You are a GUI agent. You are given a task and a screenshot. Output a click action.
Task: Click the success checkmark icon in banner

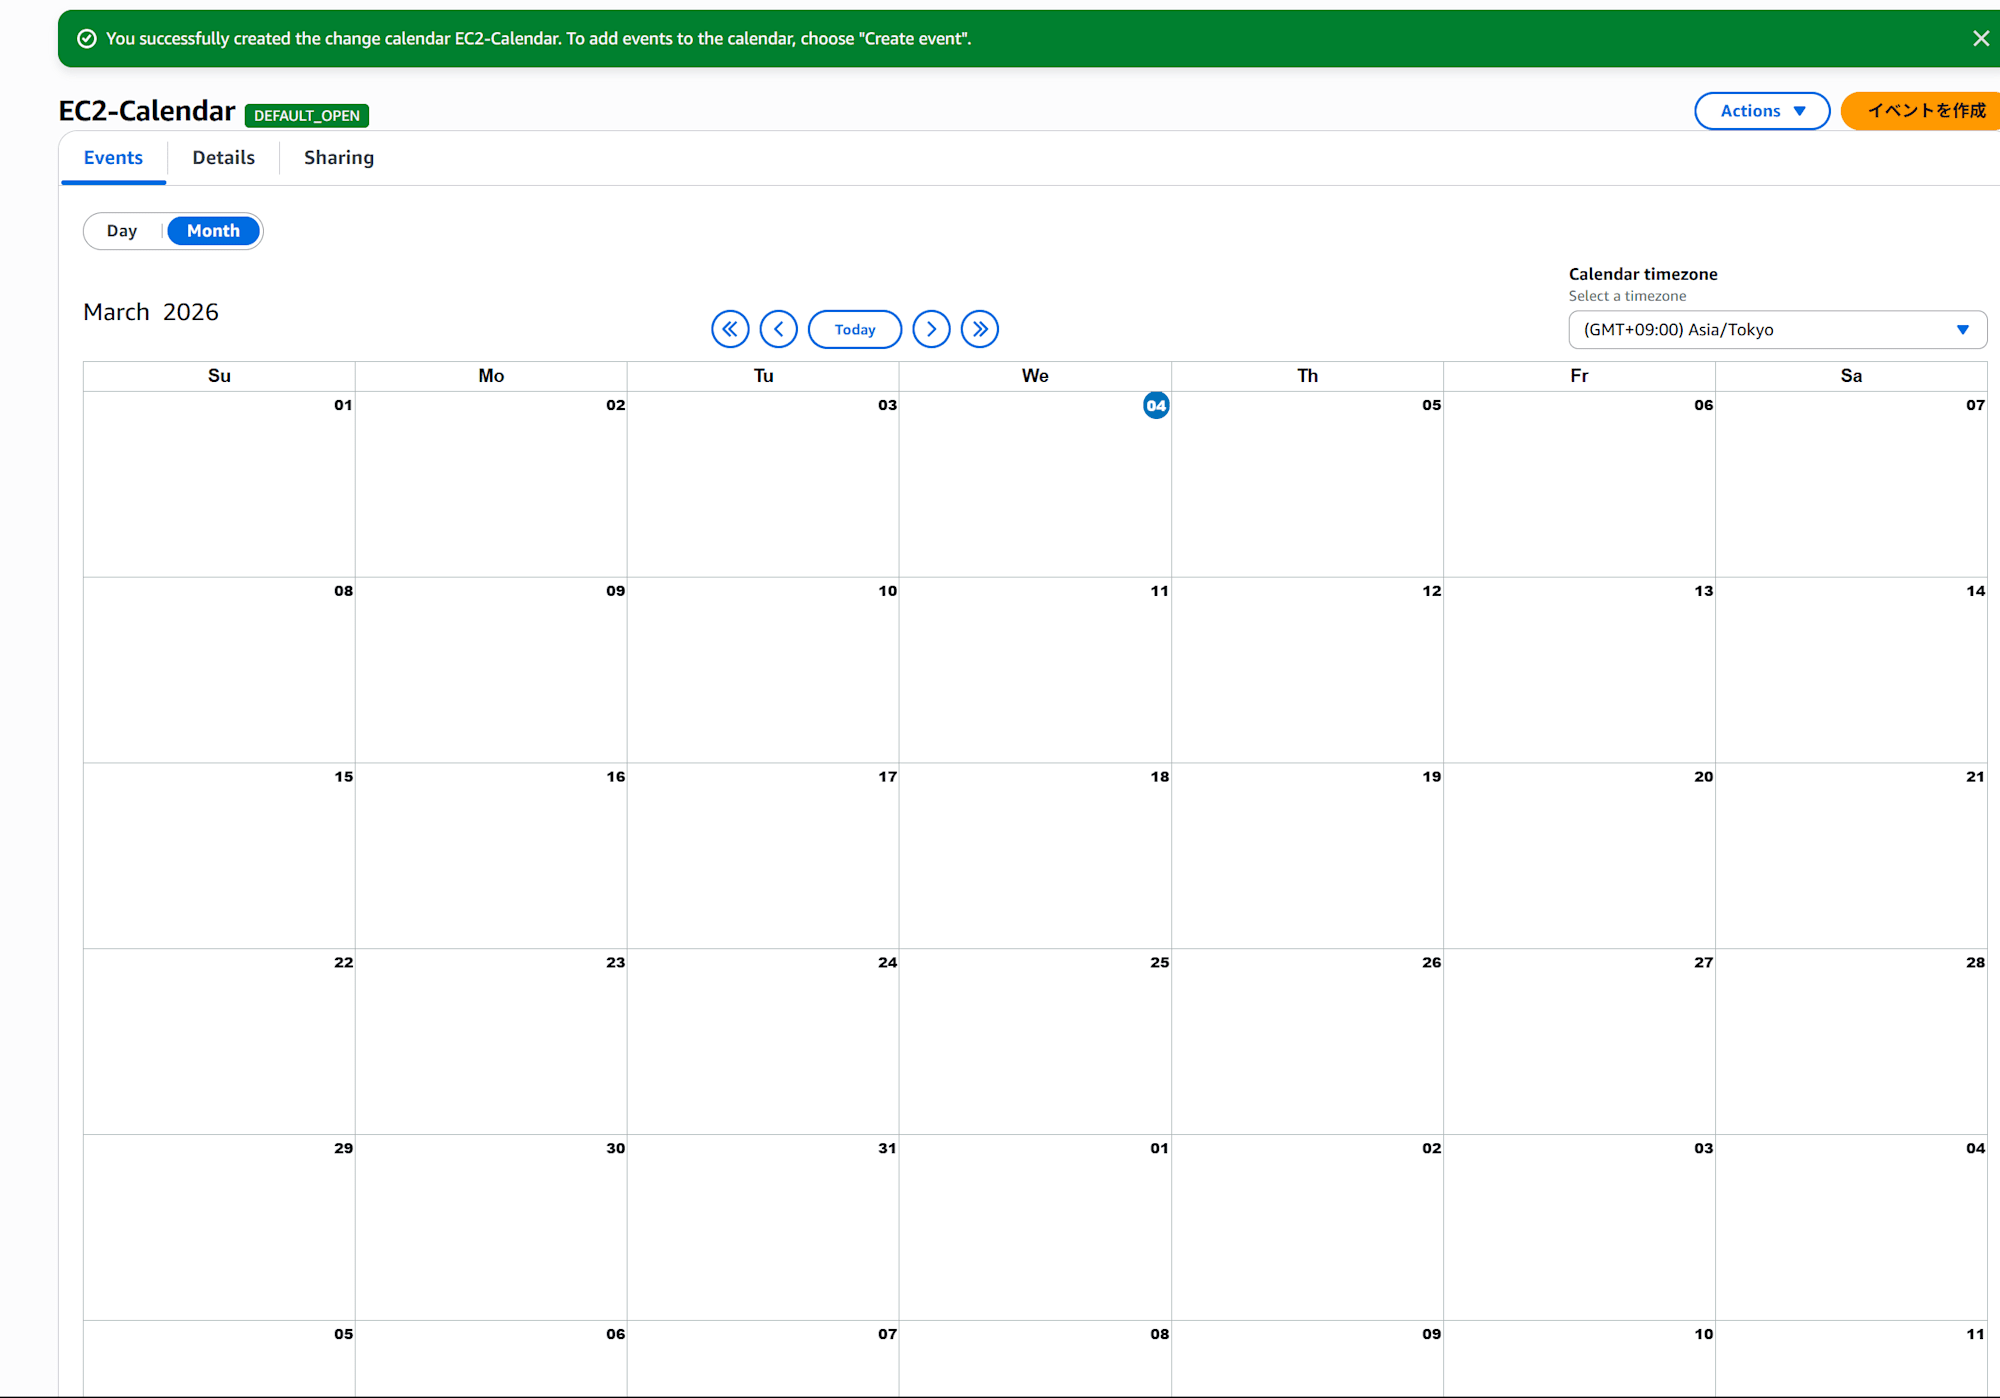[x=87, y=39]
